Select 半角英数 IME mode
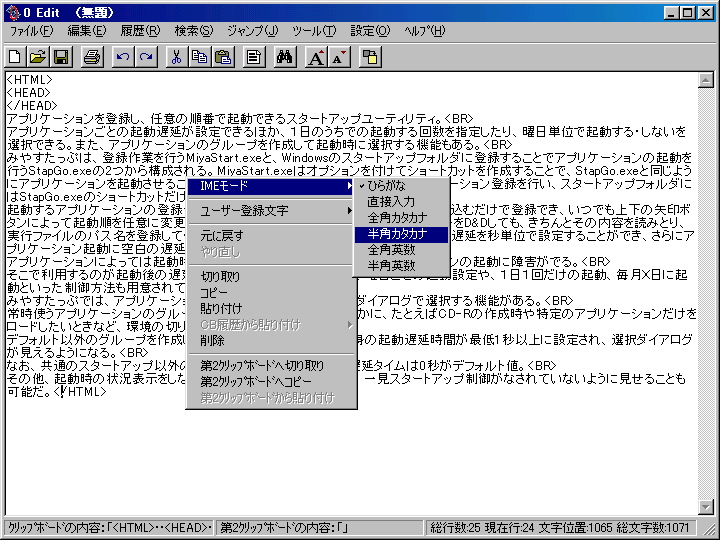The image size is (720, 540). (x=401, y=266)
